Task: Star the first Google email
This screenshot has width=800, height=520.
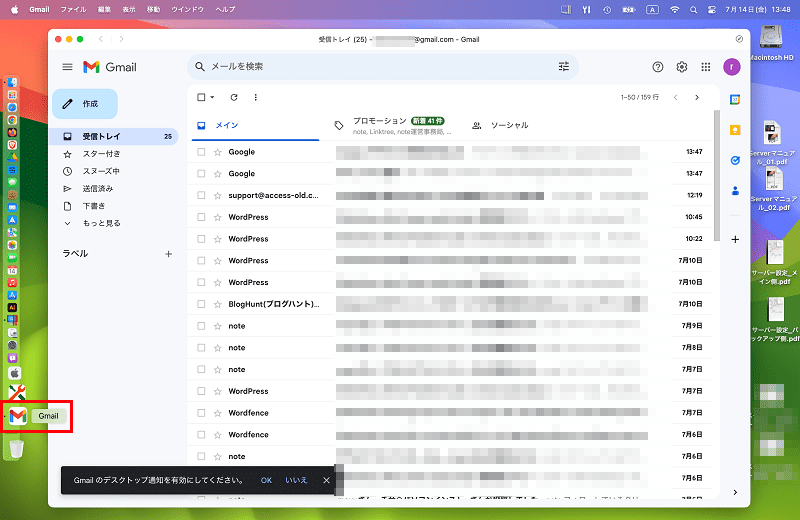Action: point(217,152)
